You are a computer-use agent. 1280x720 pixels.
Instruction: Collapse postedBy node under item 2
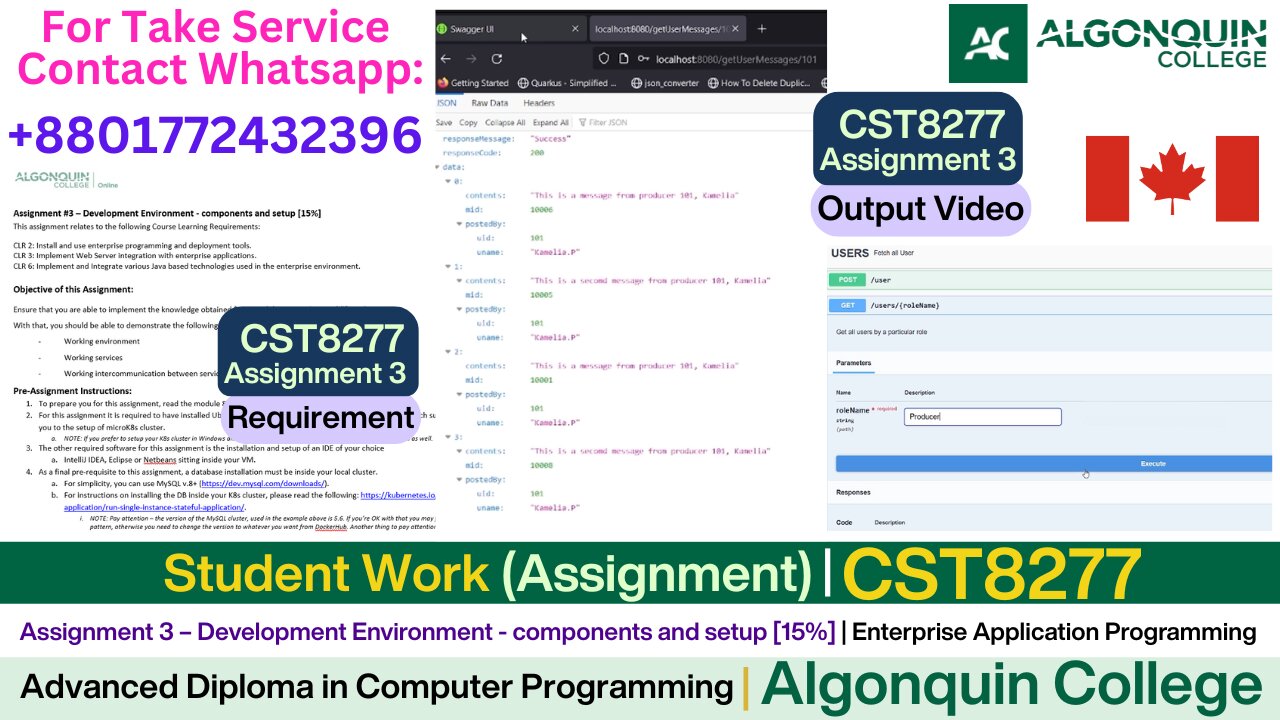pos(461,394)
